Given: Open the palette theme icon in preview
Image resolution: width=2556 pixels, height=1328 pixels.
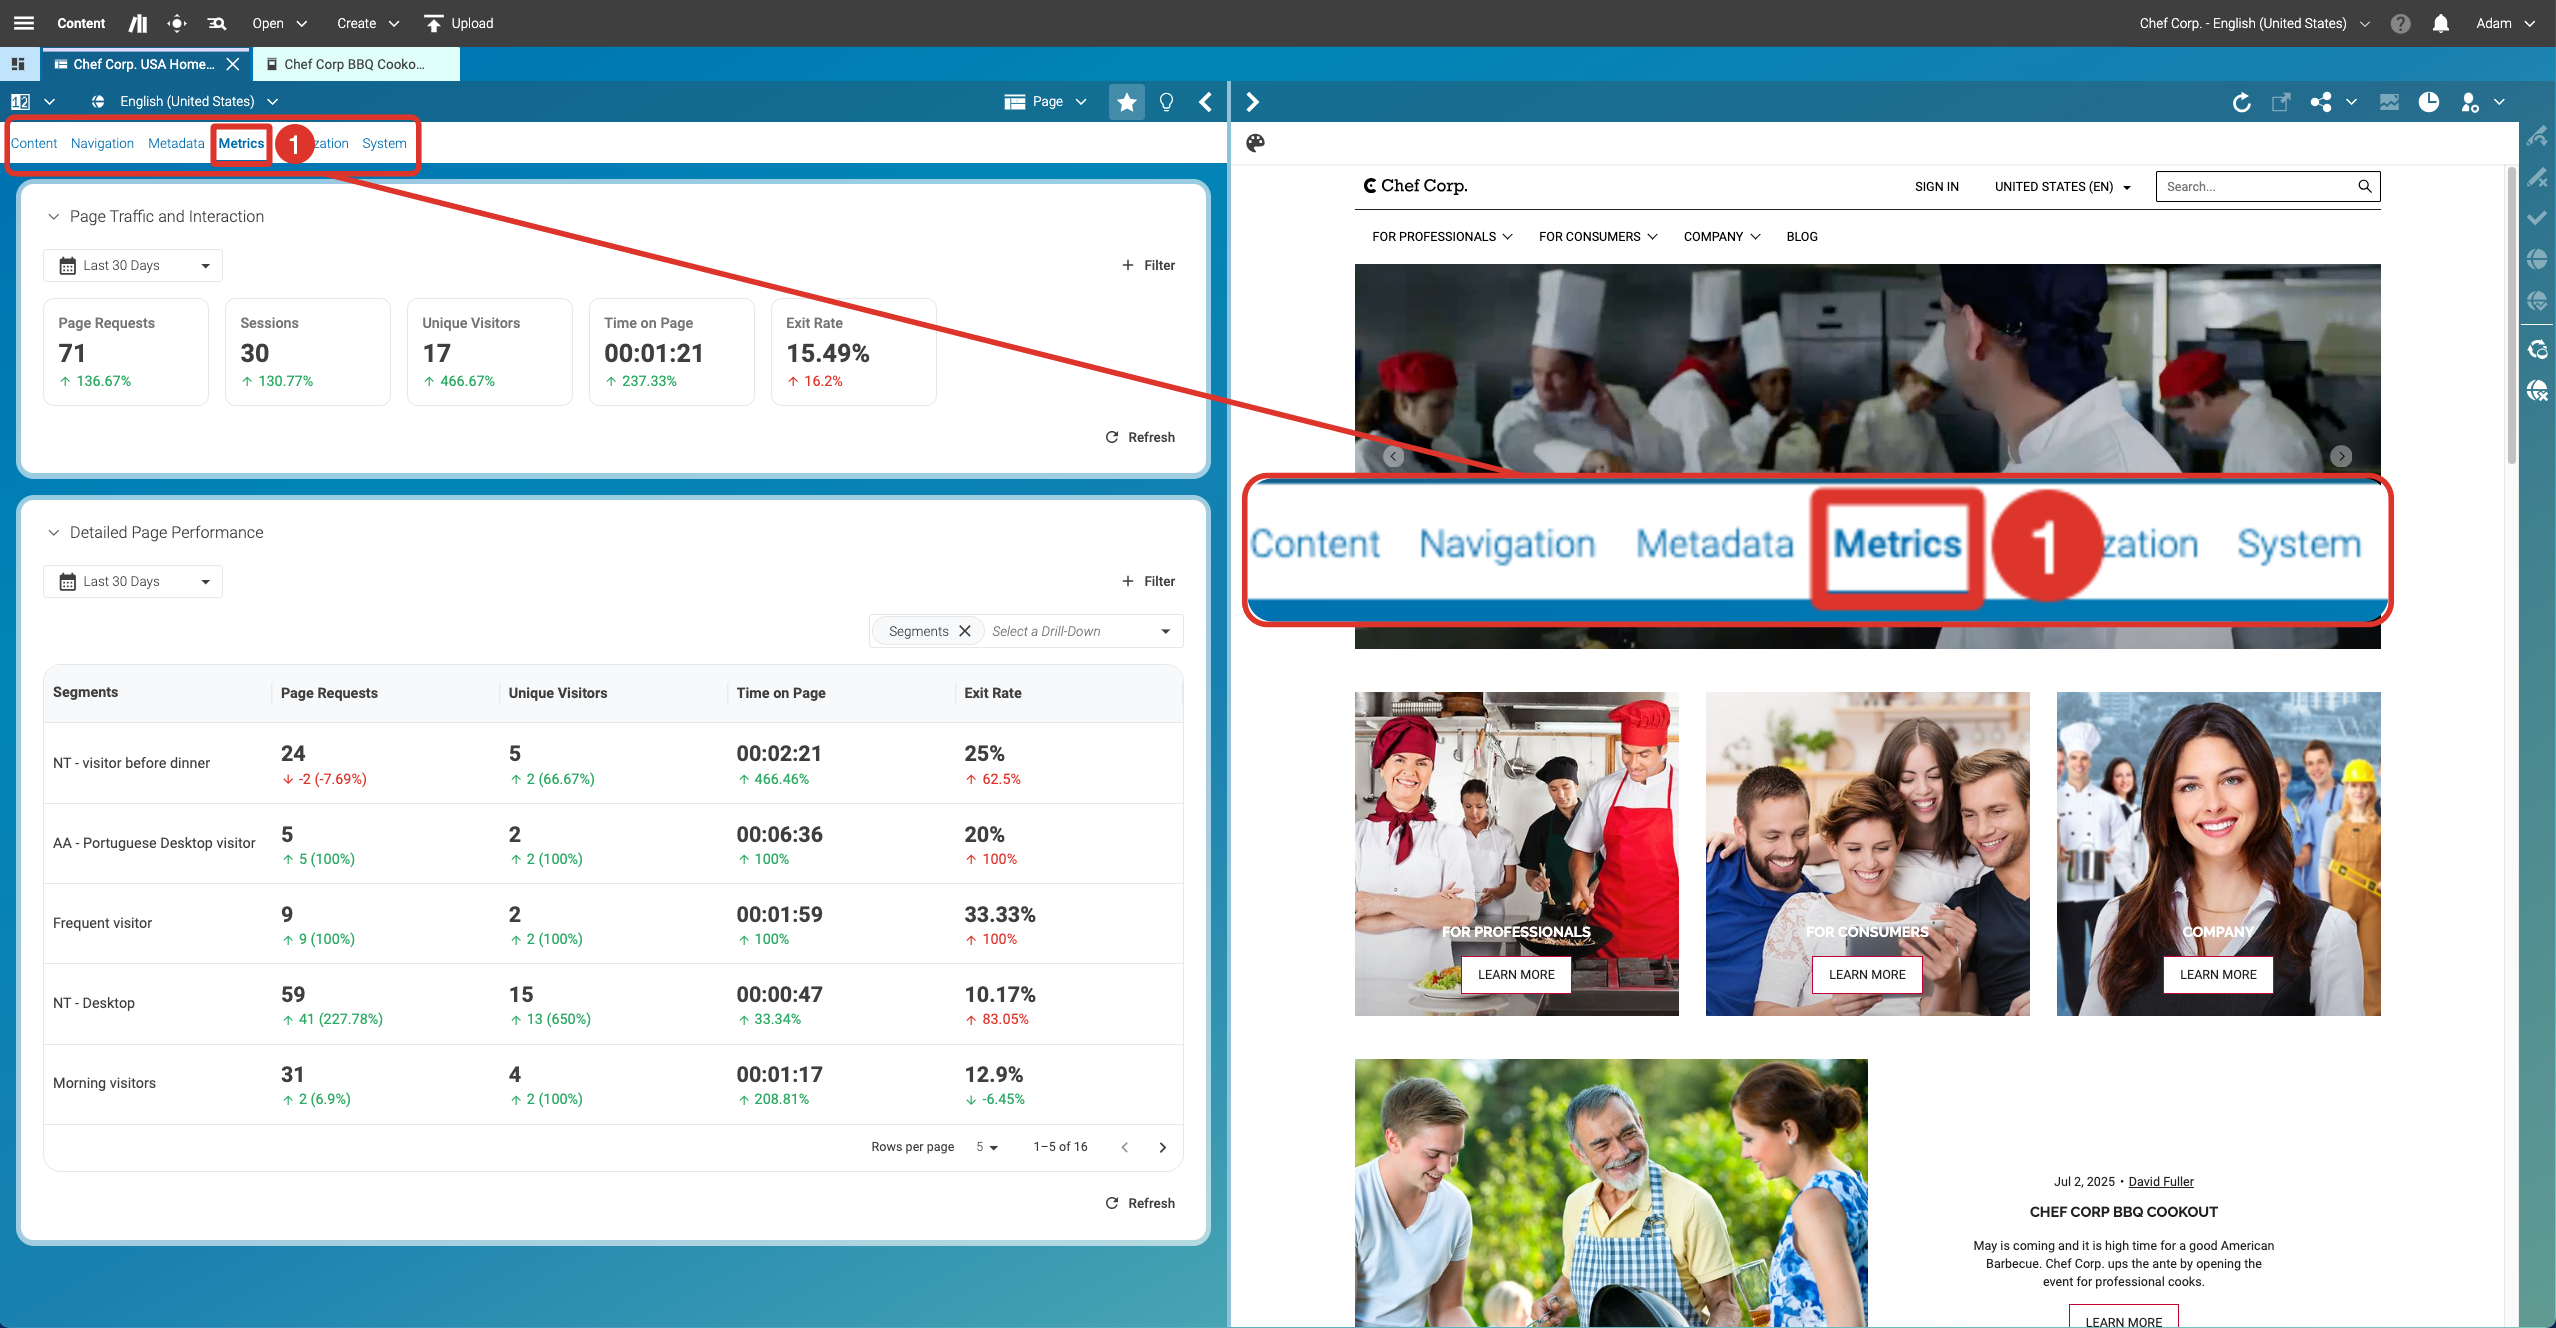Looking at the screenshot, I should 1255,143.
